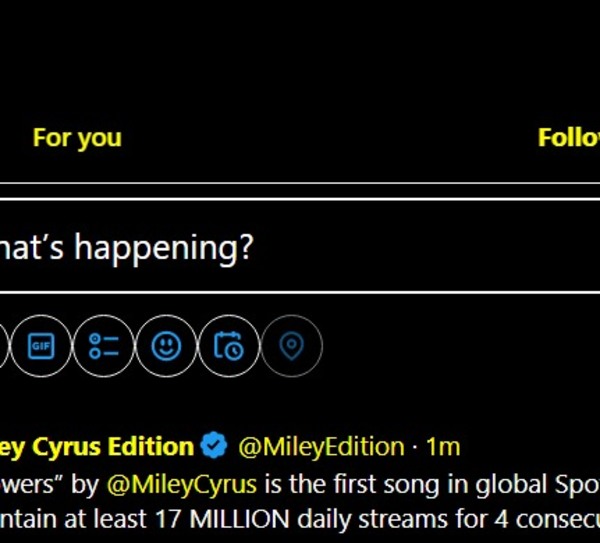Click the empty header area above For you
This screenshot has width=600, height=543.
(300, 50)
